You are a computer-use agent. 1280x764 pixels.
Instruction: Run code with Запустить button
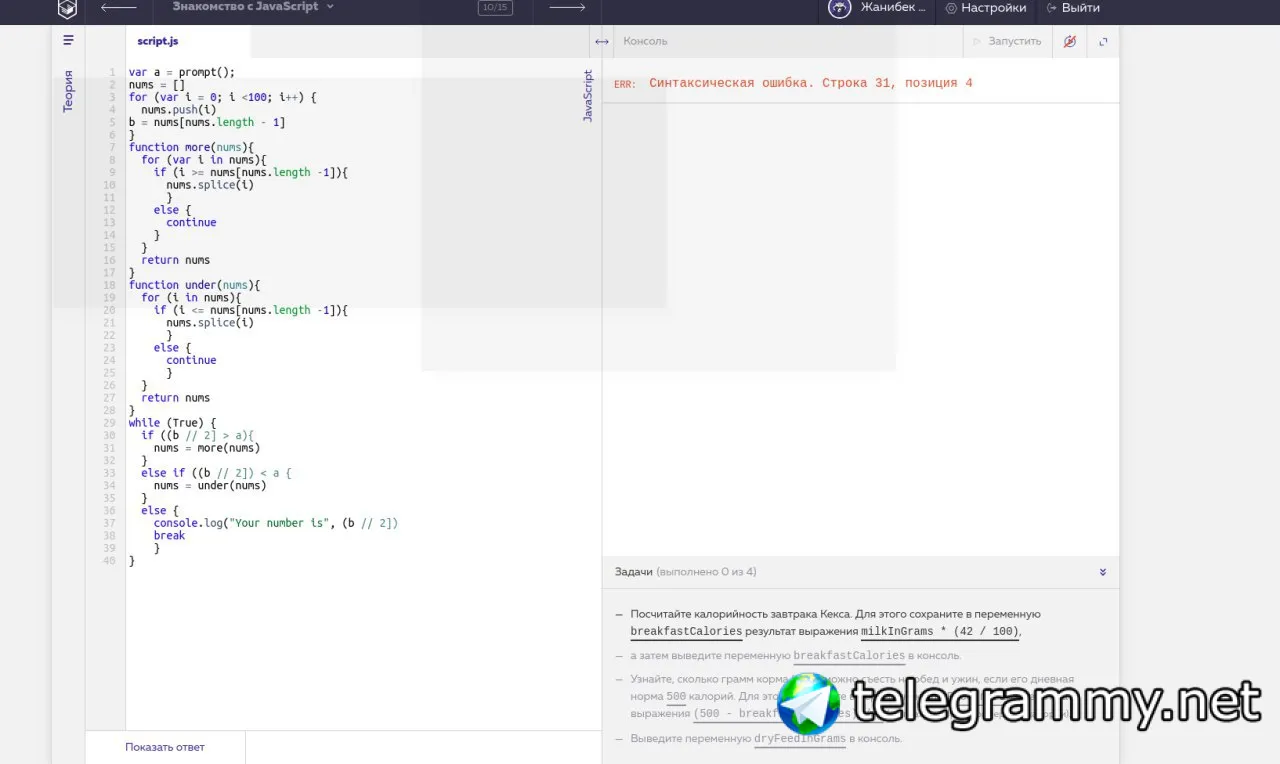tap(1007, 42)
